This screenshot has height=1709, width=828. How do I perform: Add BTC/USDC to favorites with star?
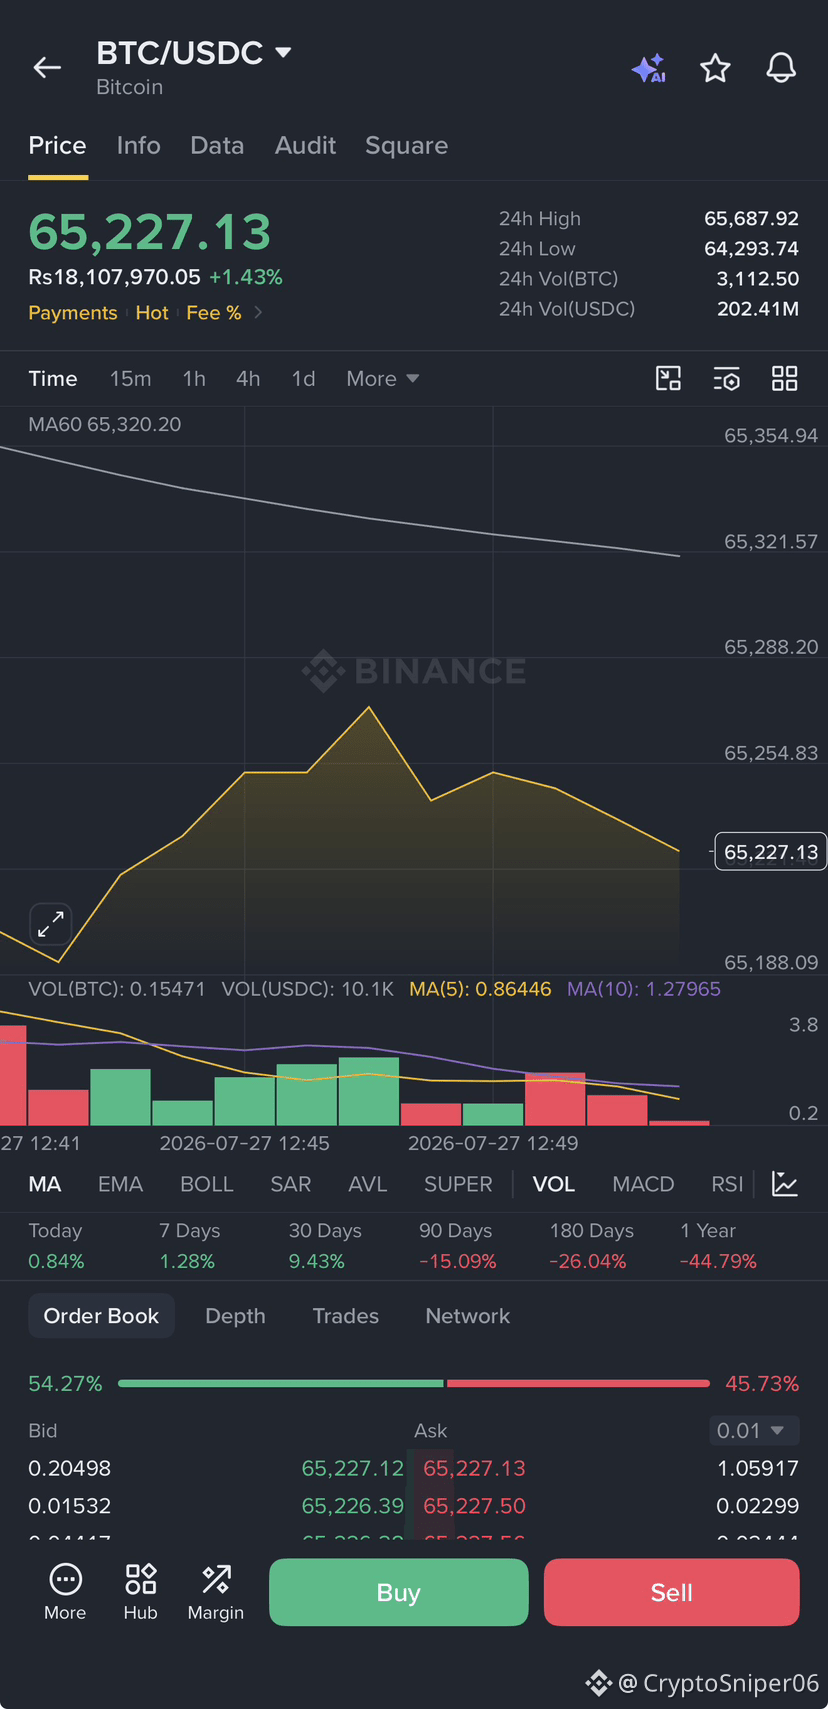tap(715, 68)
